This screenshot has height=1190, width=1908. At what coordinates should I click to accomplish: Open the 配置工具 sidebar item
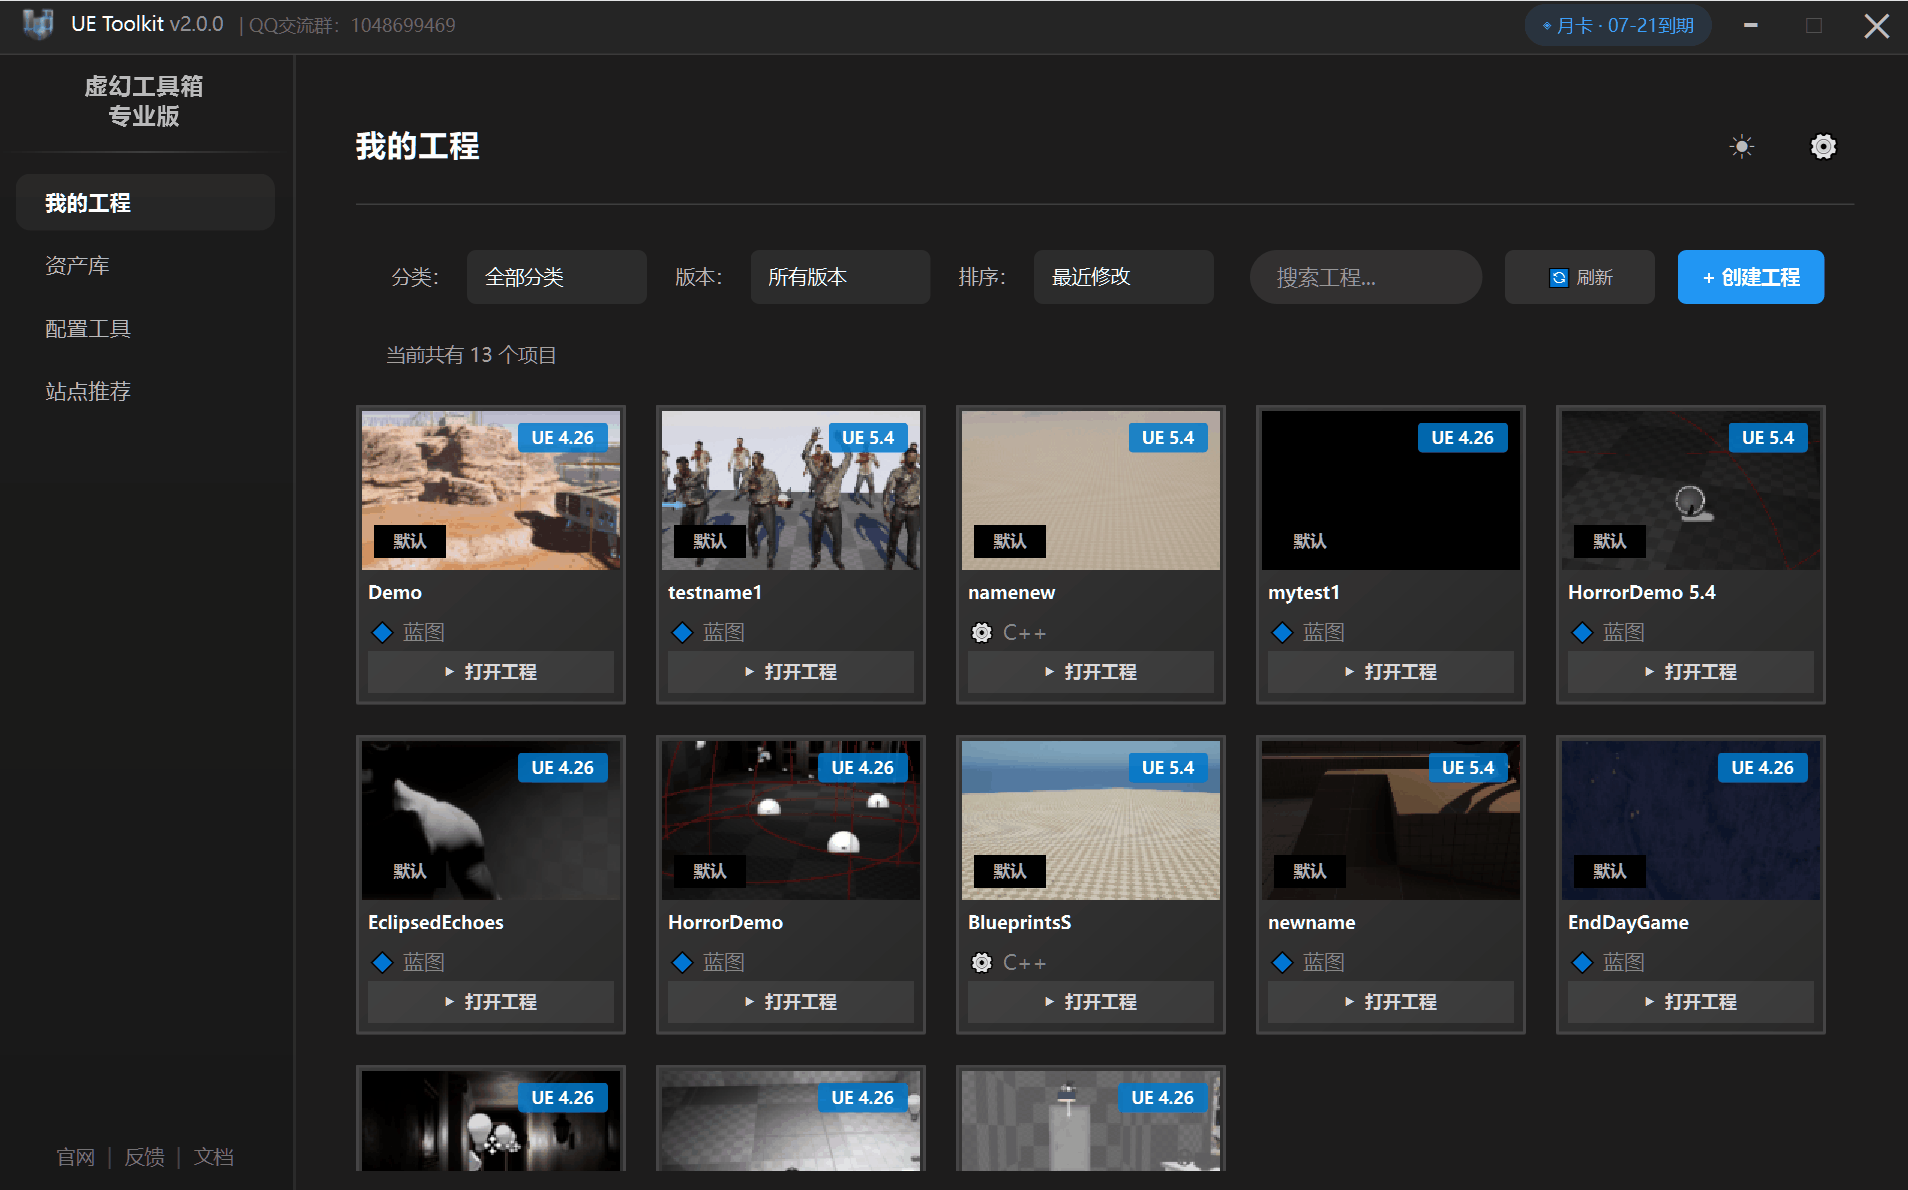[x=88, y=329]
